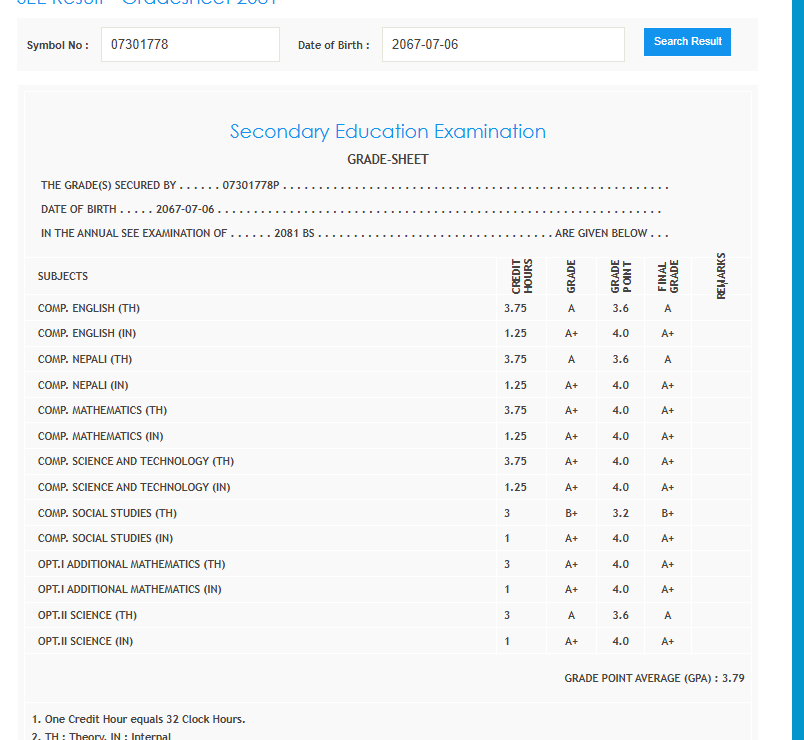Select the OPT.II SCIENCE (TH) row
This screenshot has height=740, width=804.
88,615
